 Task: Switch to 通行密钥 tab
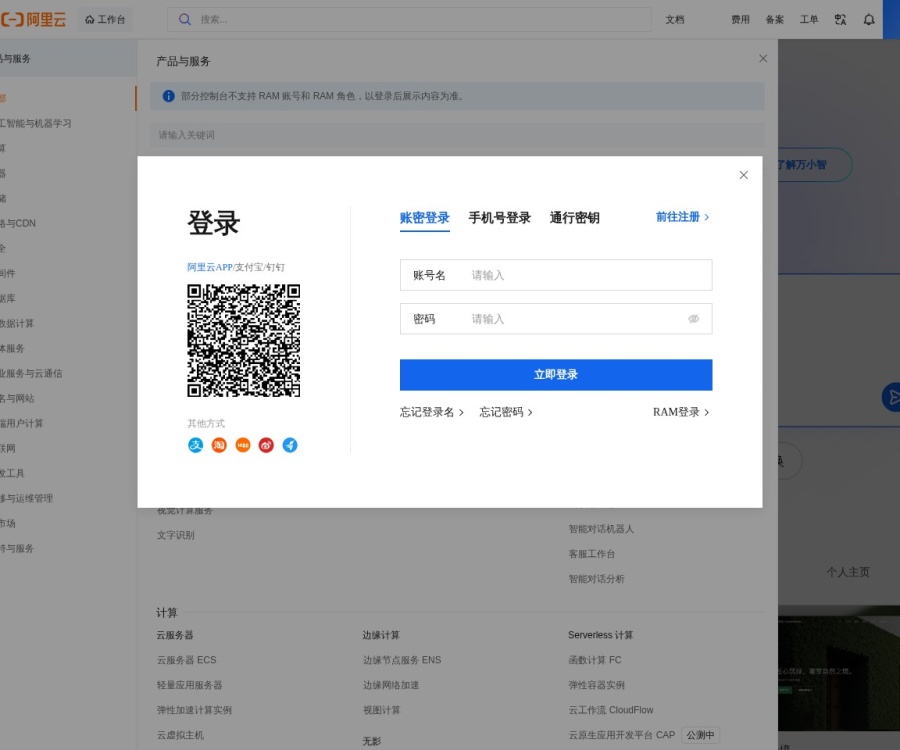click(575, 218)
